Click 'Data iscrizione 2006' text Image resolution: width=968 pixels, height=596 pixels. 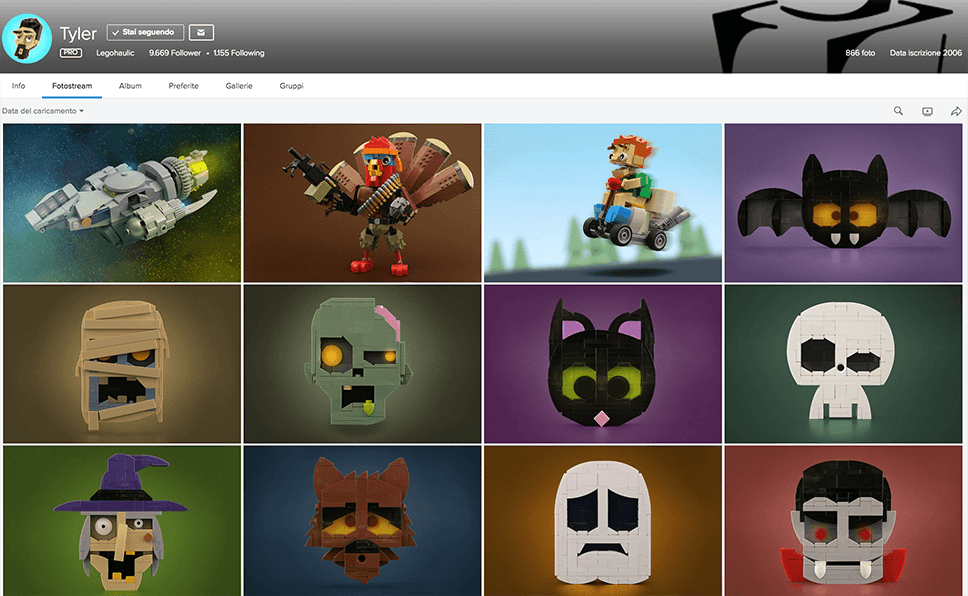click(x=925, y=53)
